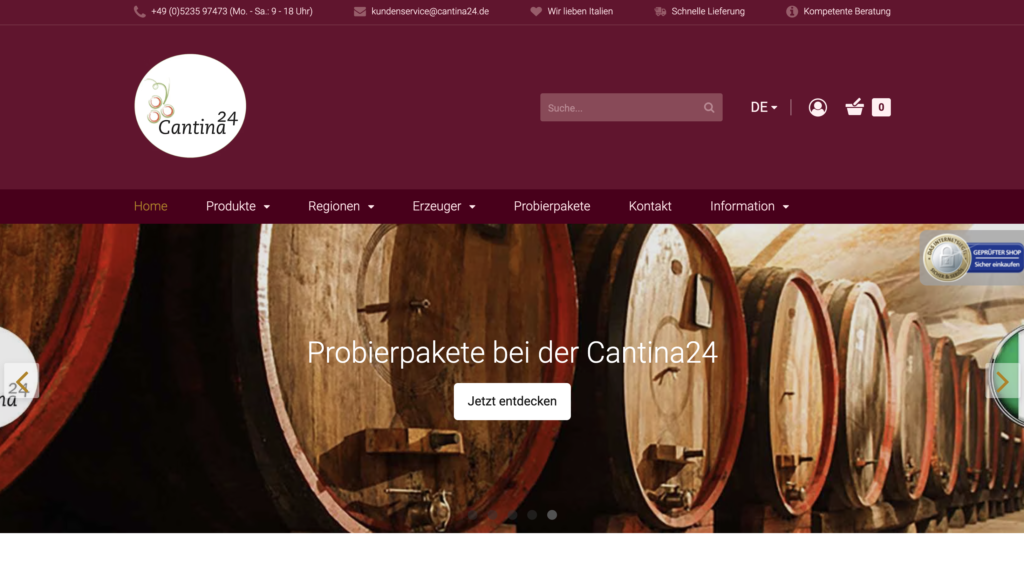This screenshot has height=578, width=1024.
Task: Click the delivery truck icon
Action: 660,11
